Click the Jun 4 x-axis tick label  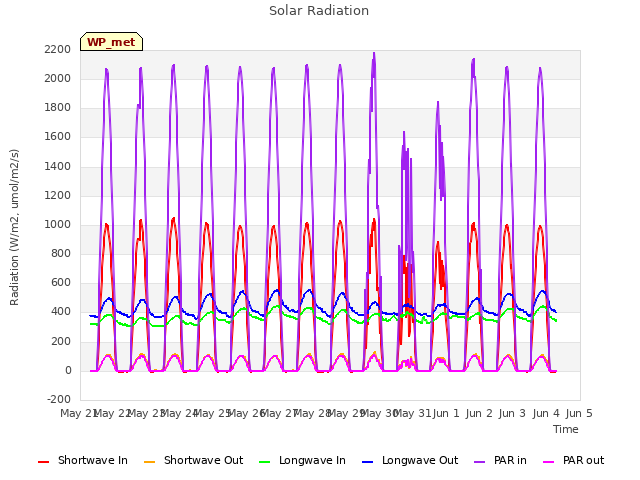coord(546,413)
